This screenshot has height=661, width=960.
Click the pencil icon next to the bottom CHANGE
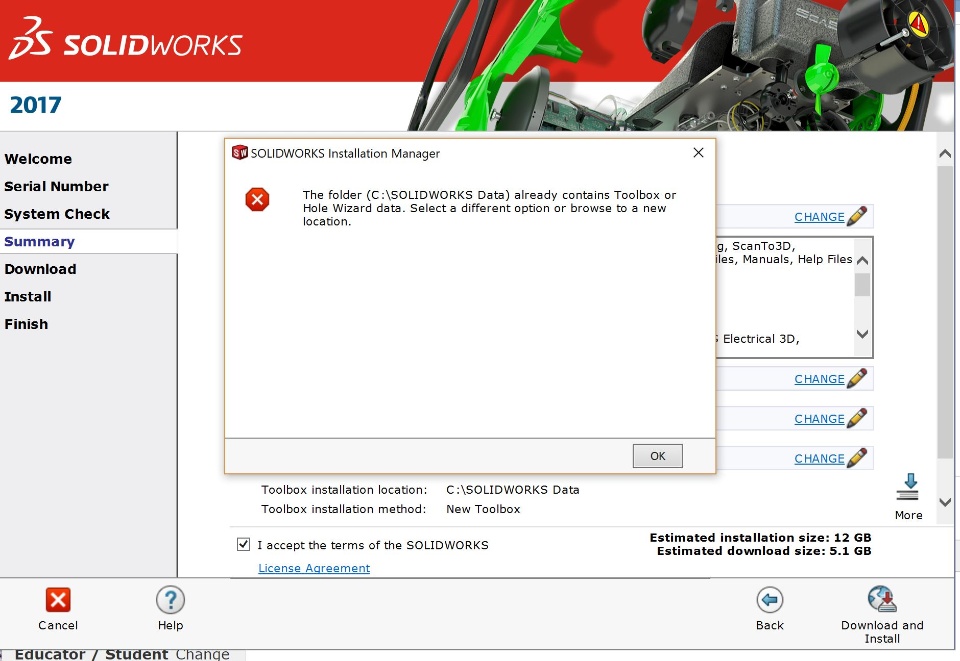click(857, 458)
